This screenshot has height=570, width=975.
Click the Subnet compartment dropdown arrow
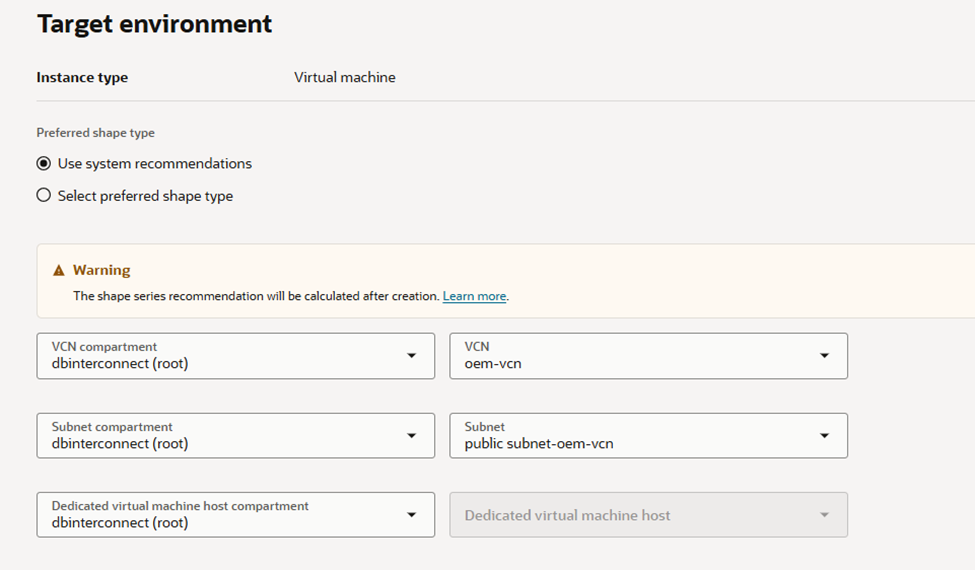pyautogui.click(x=411, y=436)
